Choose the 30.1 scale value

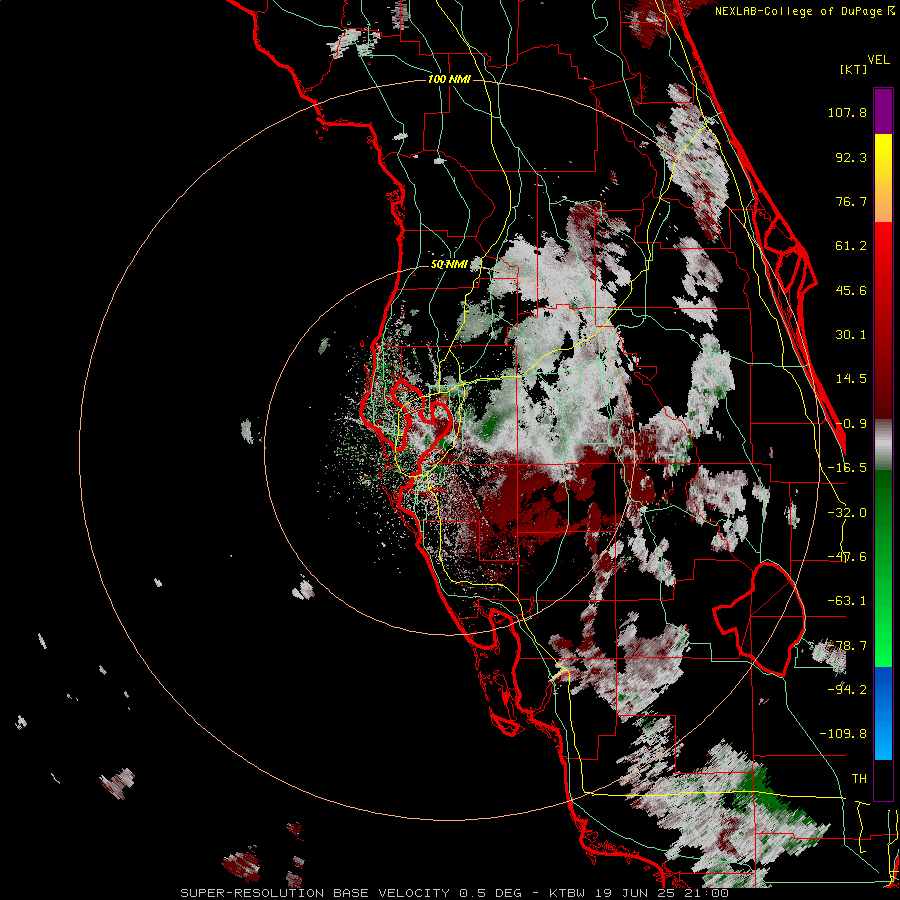click(x=851, y=335)
